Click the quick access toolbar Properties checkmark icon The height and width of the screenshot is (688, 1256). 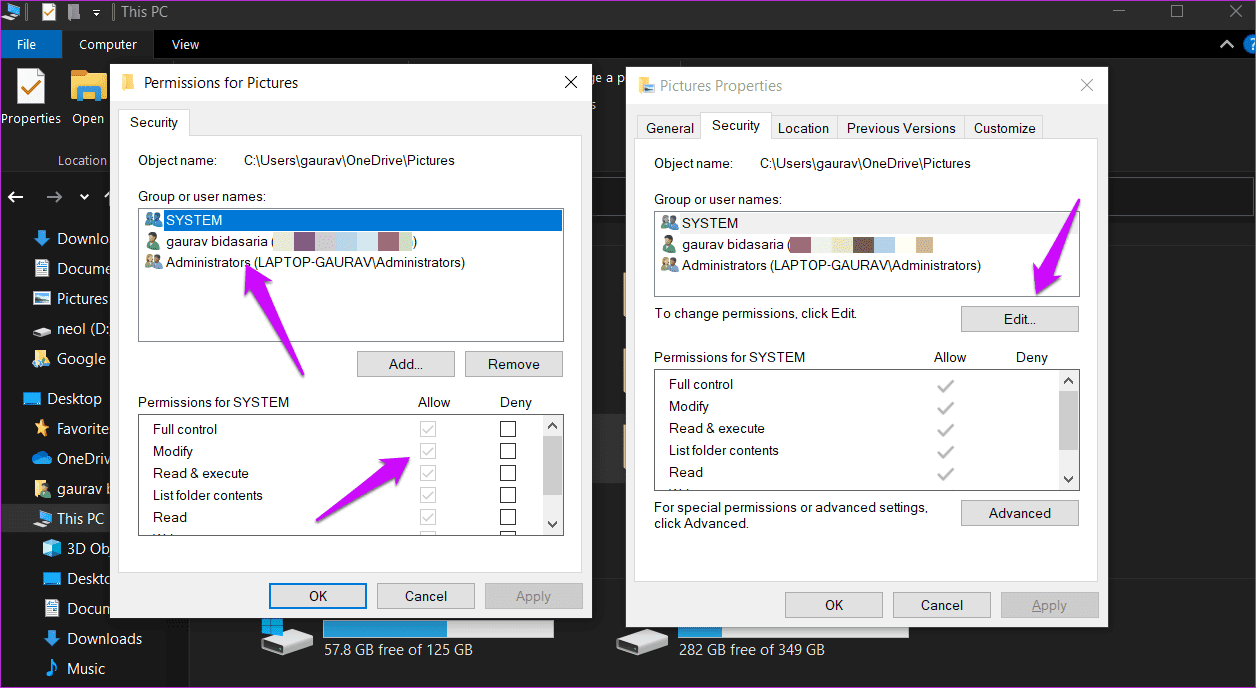tap(49, 12)
